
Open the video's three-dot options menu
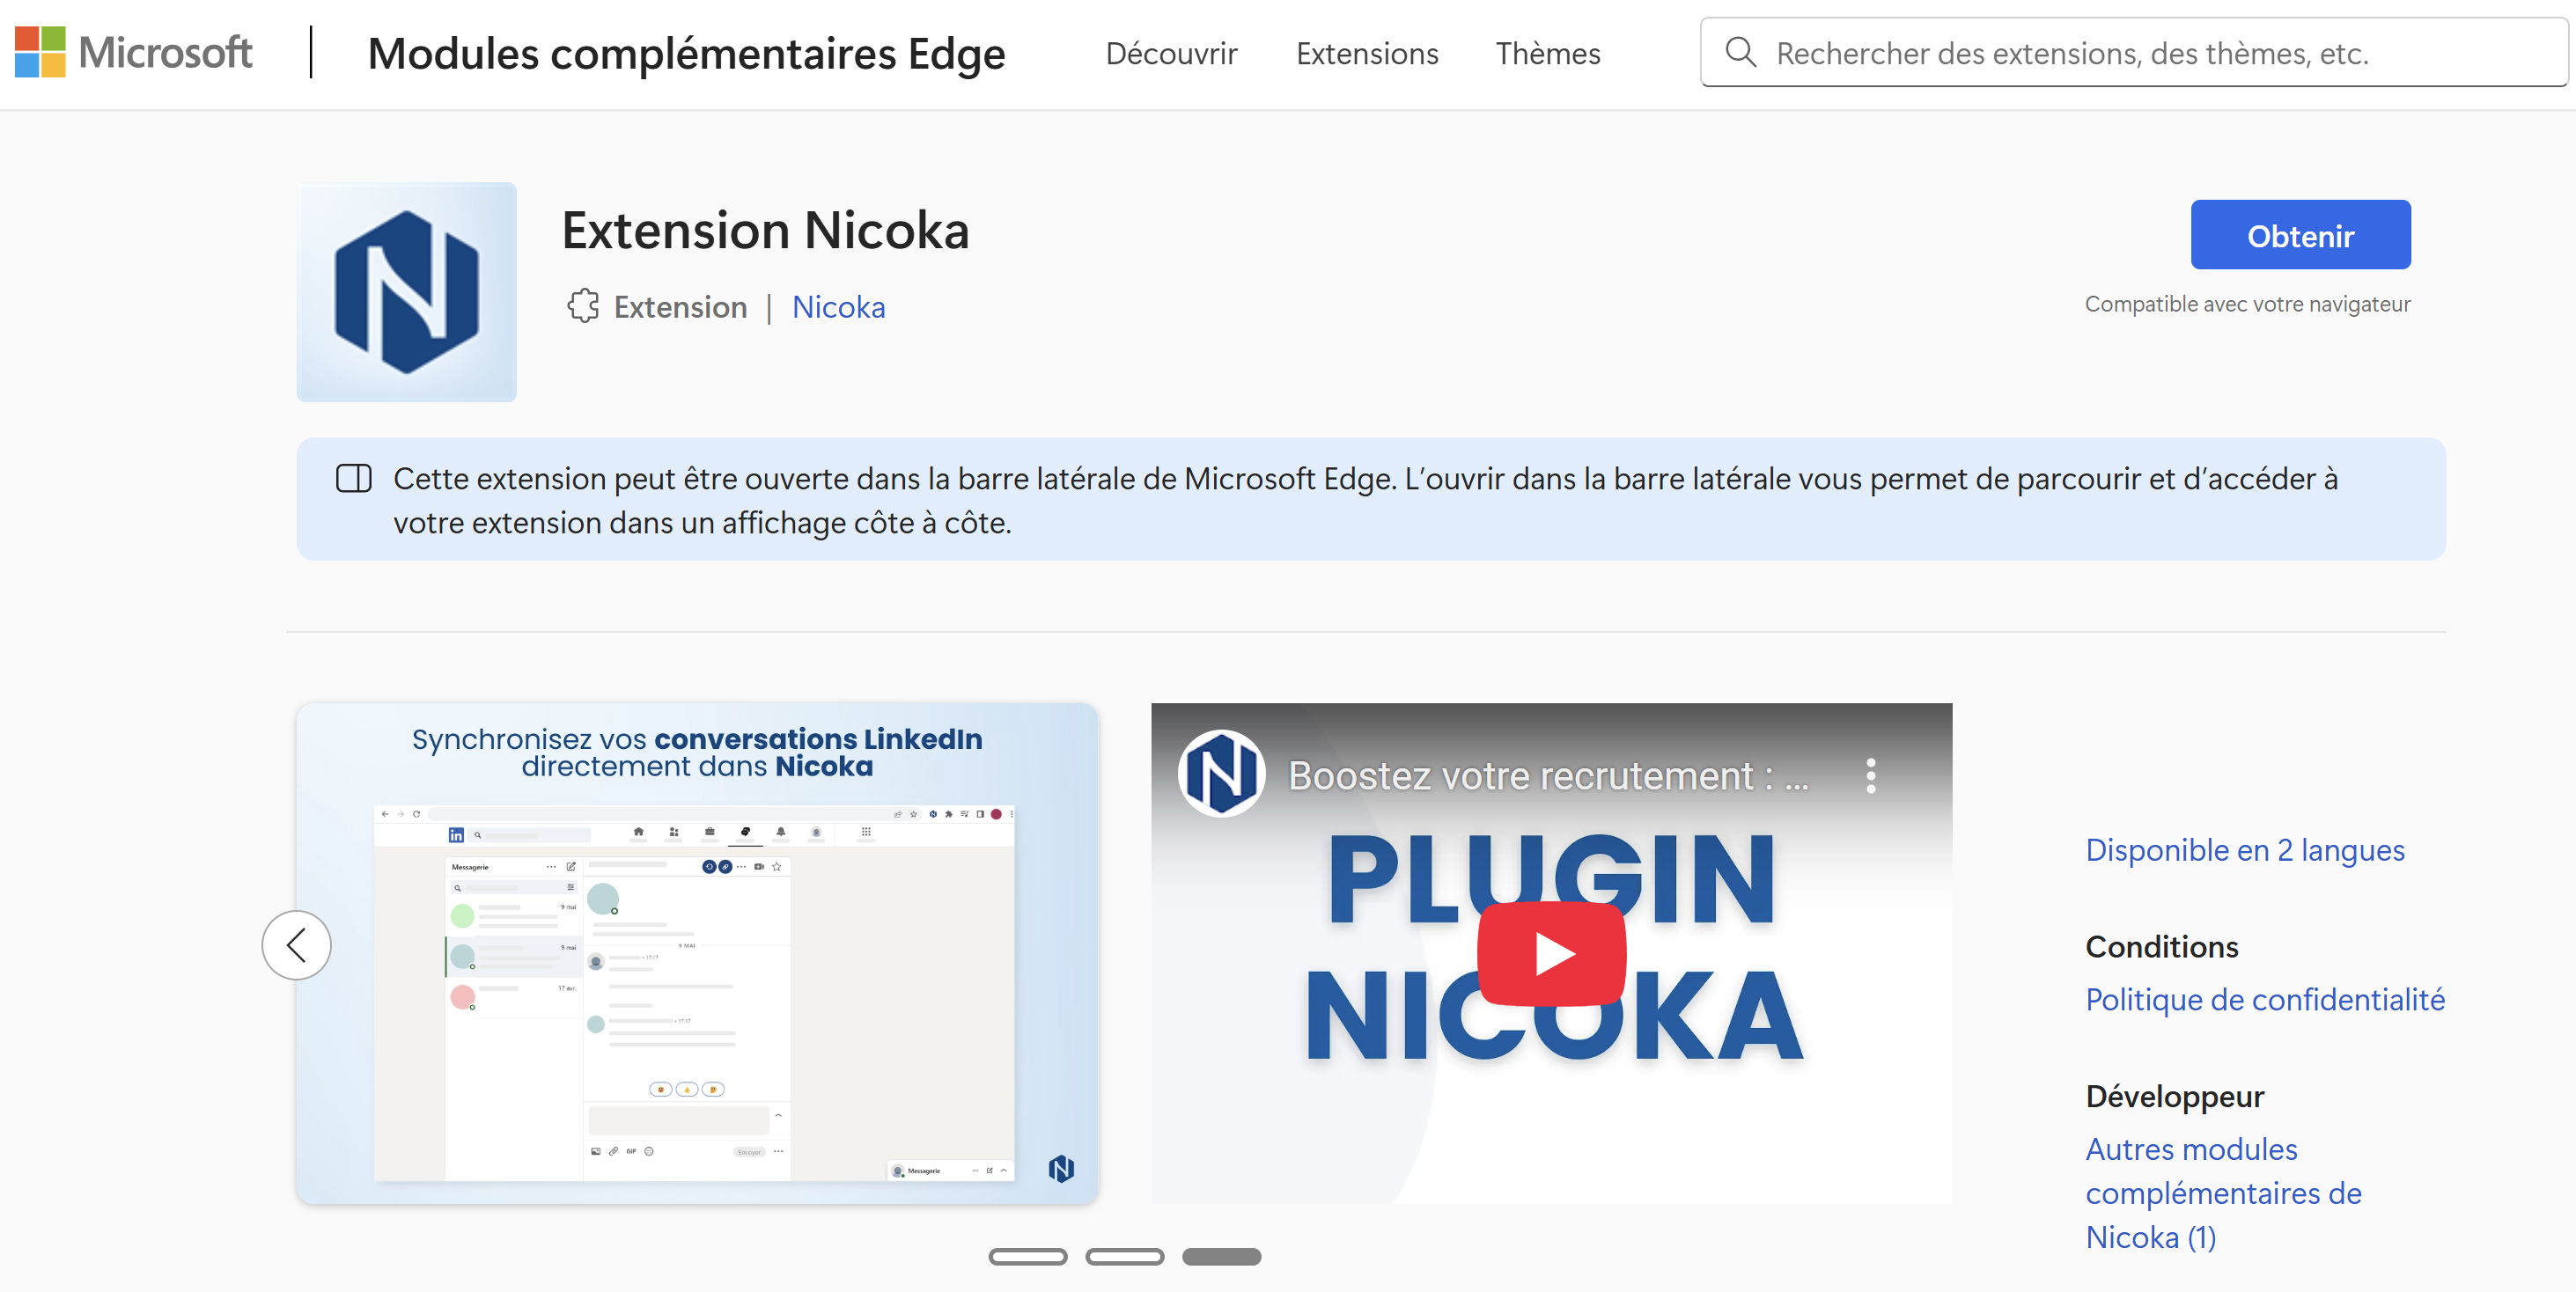(1870, 776)
